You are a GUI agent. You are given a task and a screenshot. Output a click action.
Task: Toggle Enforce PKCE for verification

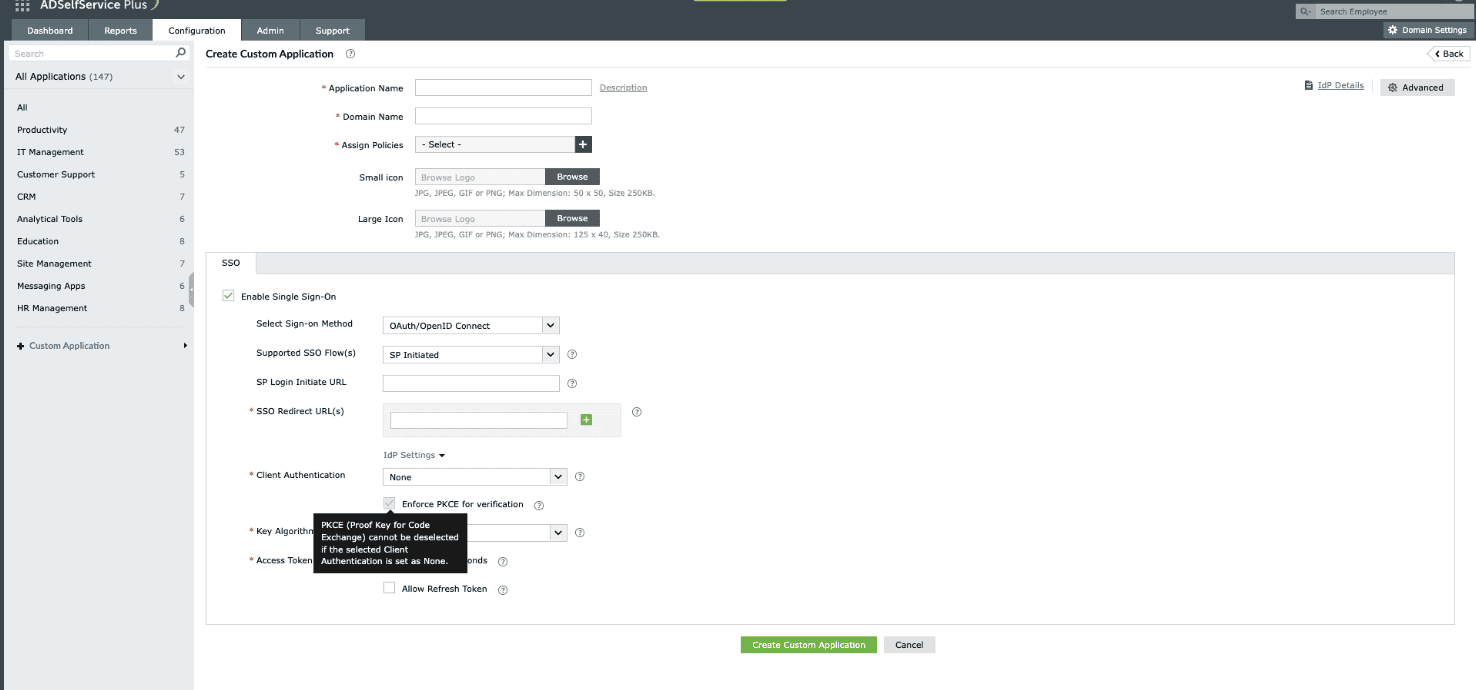pos(389,504)
